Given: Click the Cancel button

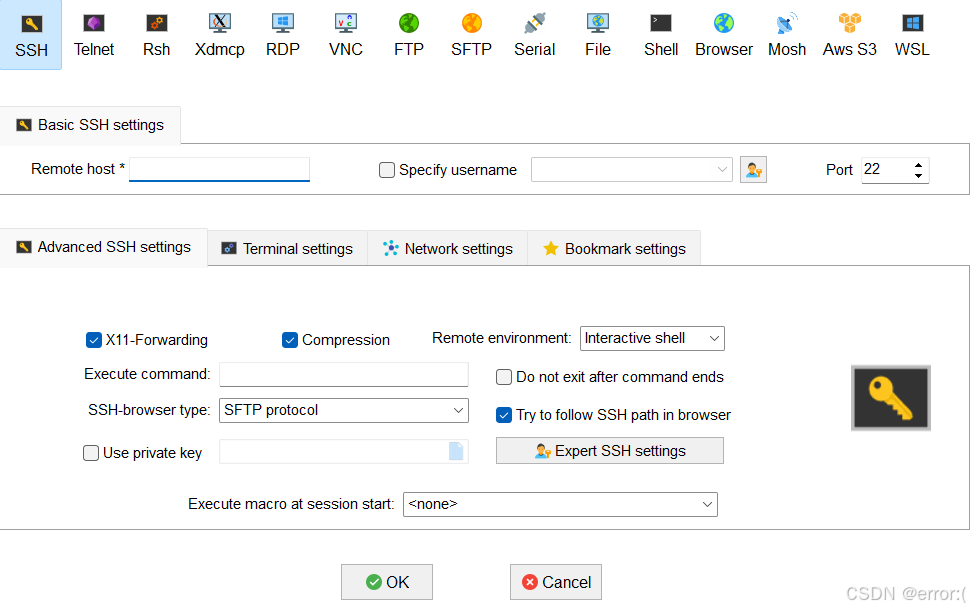Looking at the screenshot, I should 556,582.
